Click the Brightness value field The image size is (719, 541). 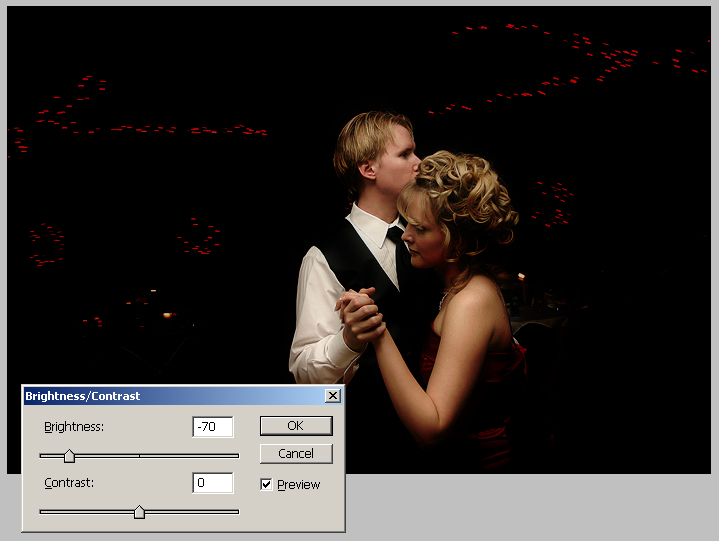(x=213, y=427)
